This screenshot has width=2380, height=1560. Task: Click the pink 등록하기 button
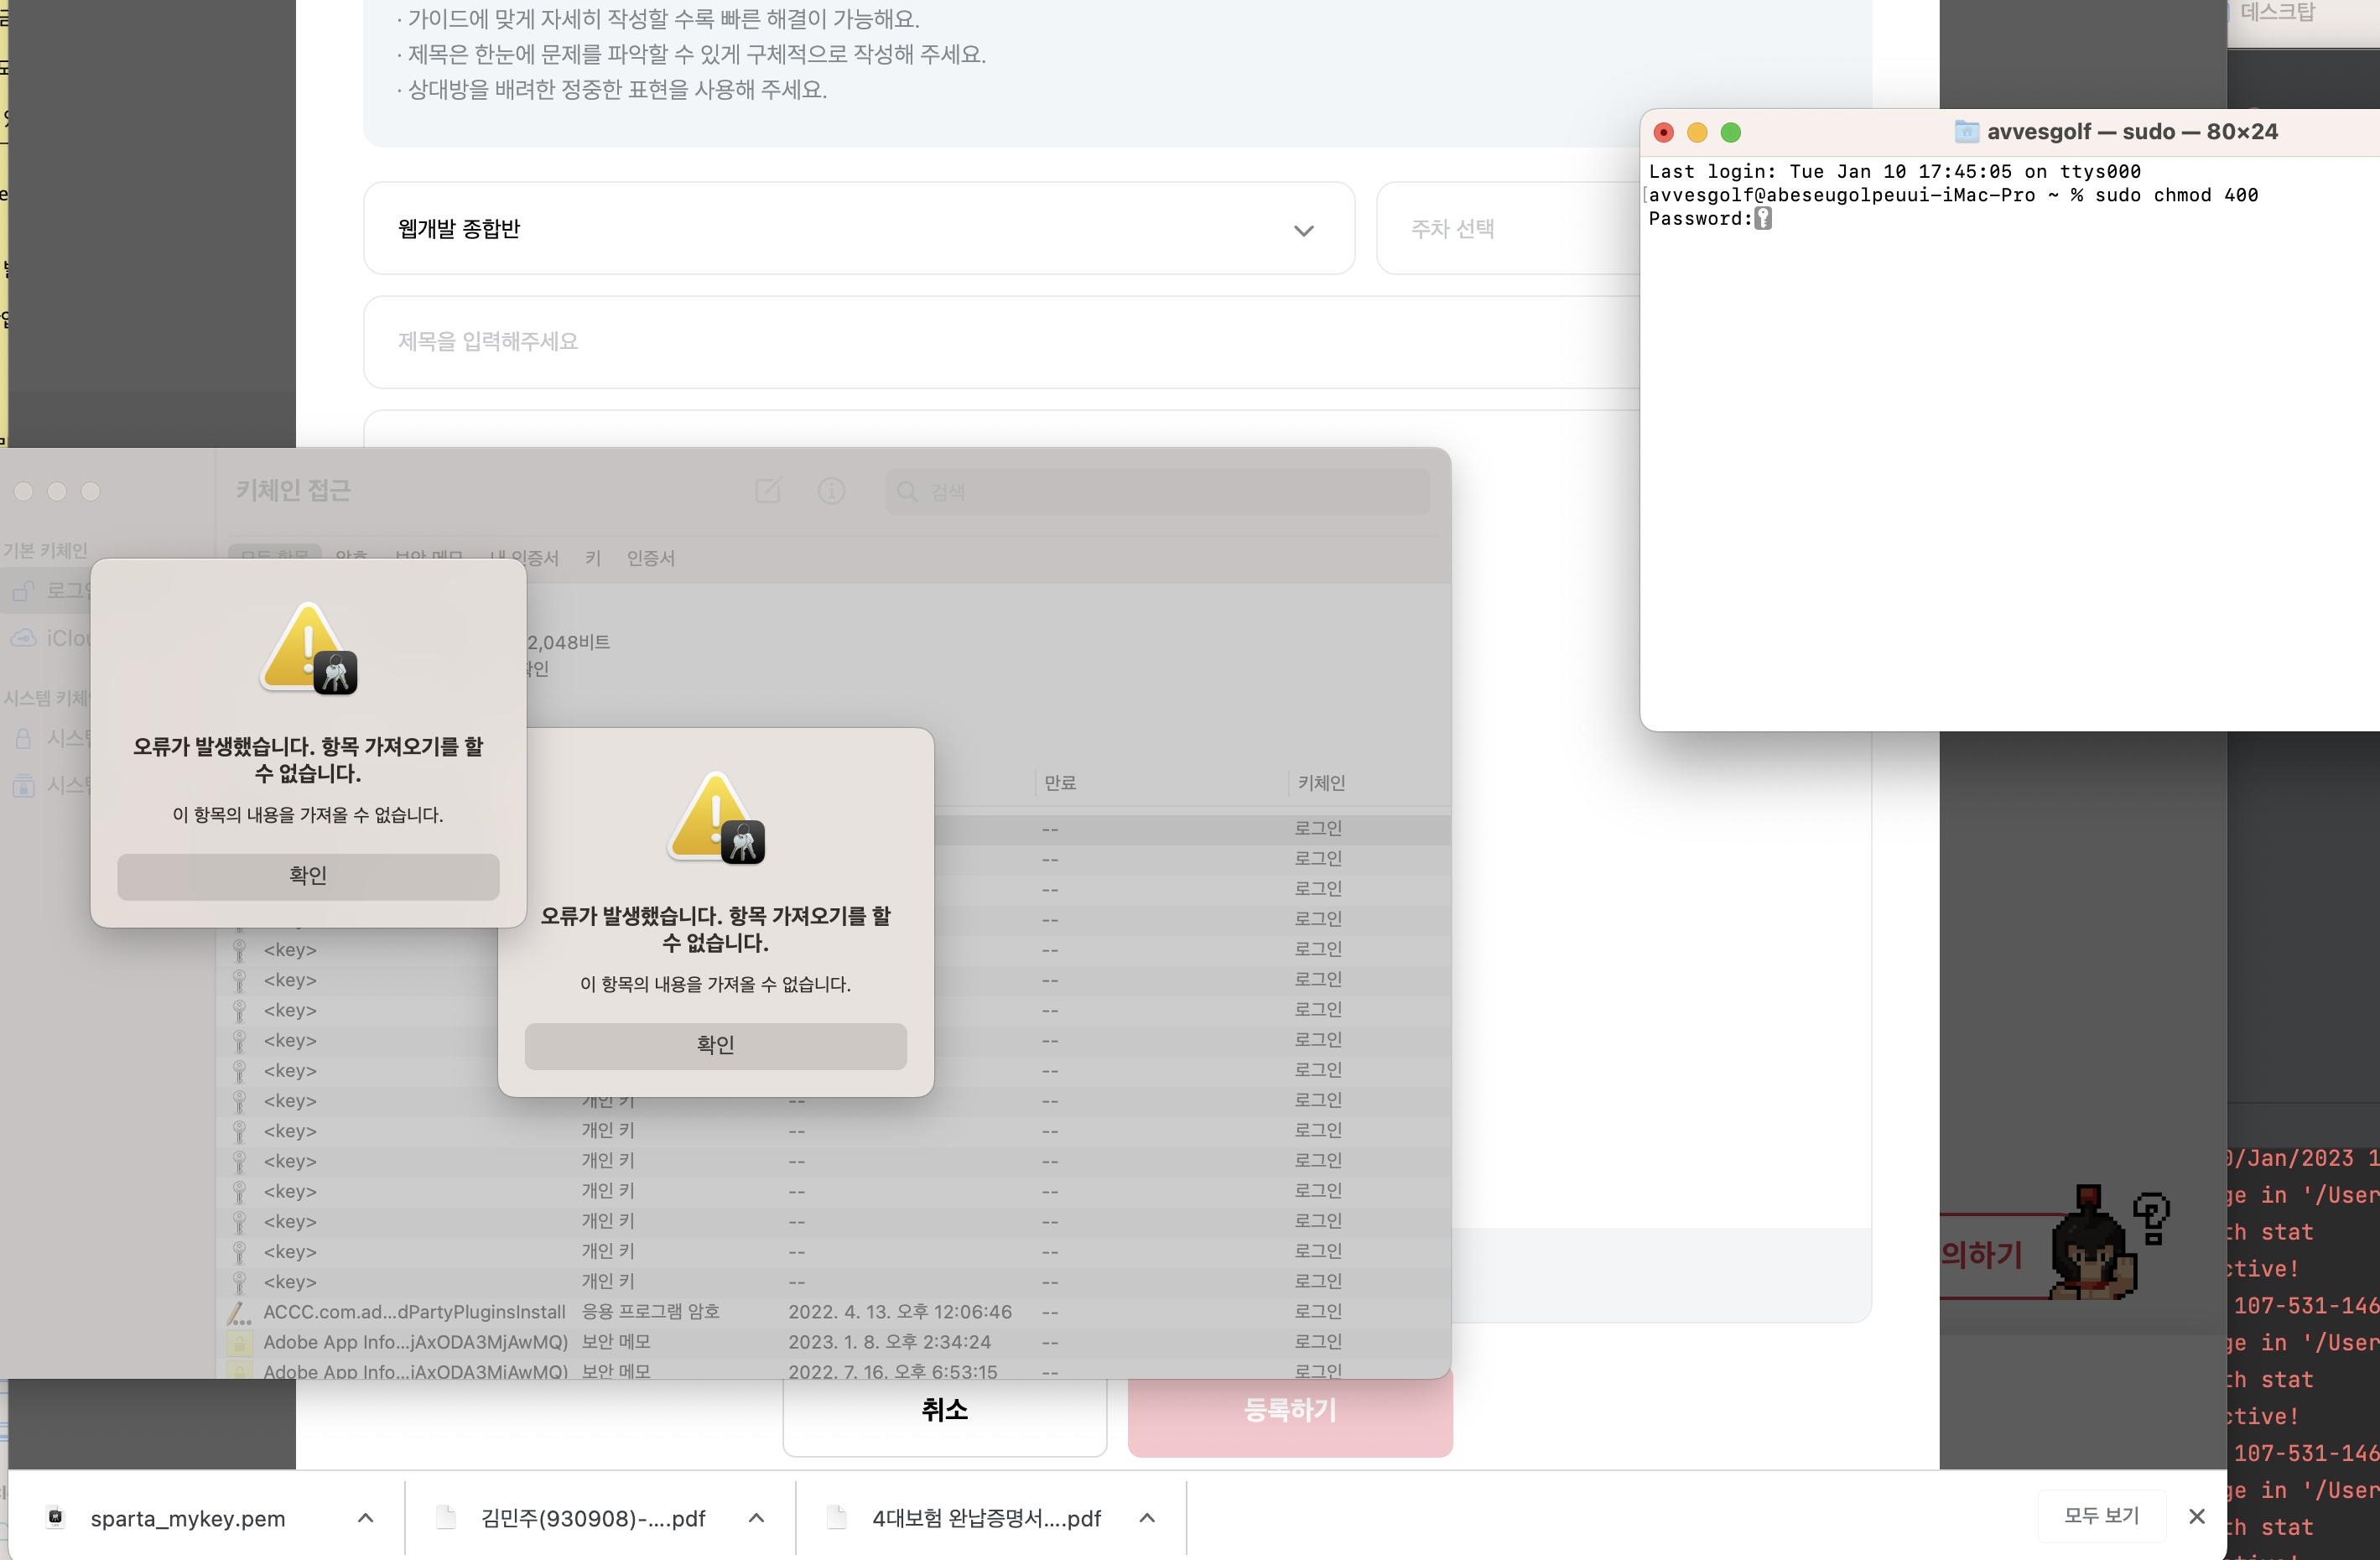(1290, 1410)
